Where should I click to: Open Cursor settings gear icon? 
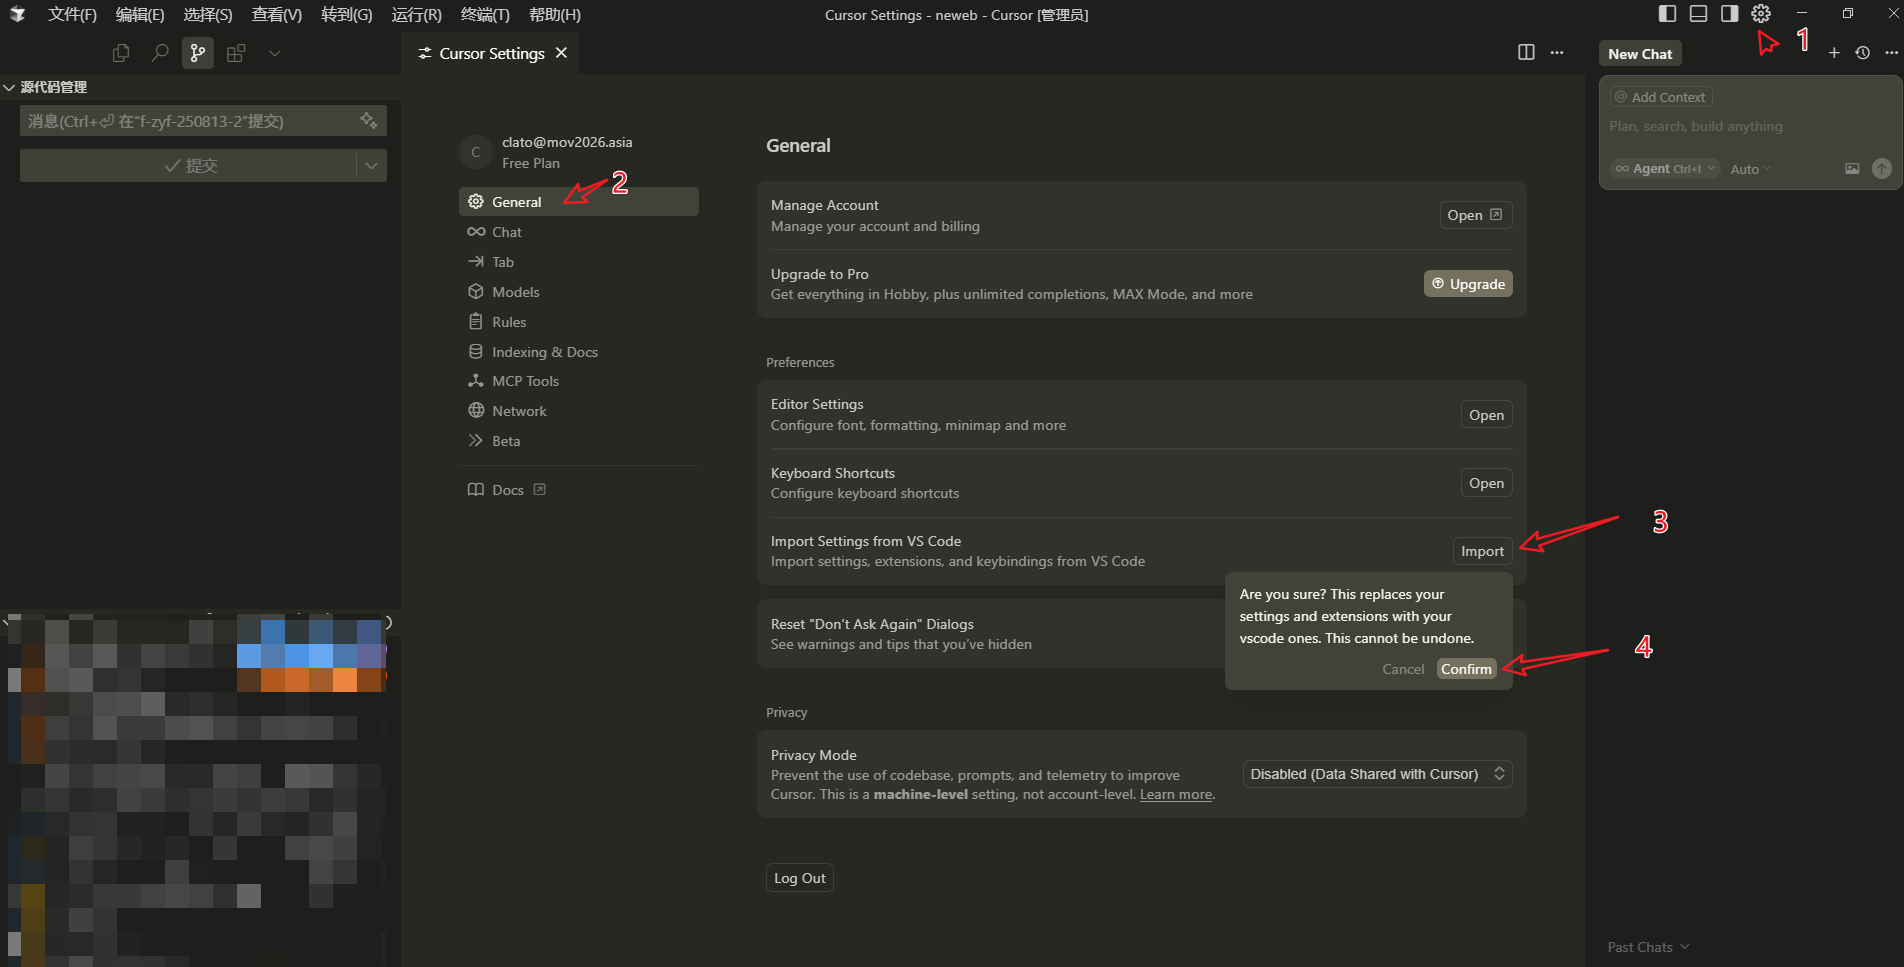(x=1761, y=14)
